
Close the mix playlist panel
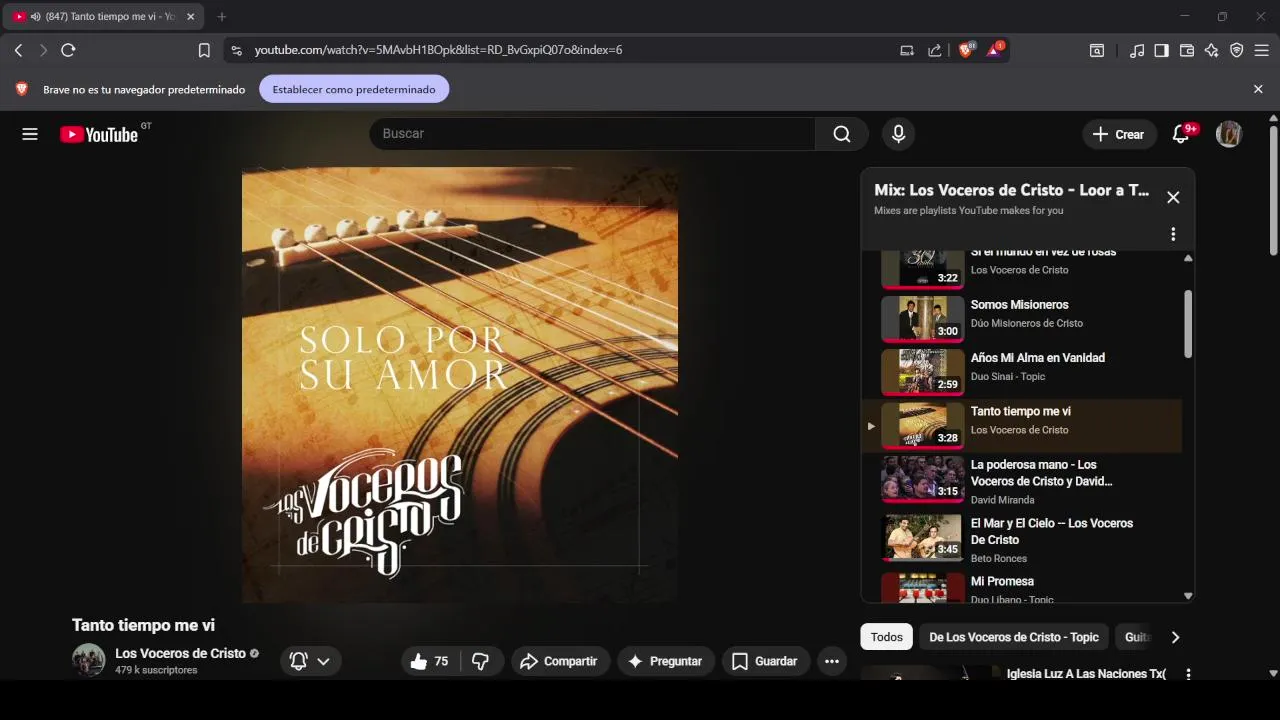(1173, 197)
